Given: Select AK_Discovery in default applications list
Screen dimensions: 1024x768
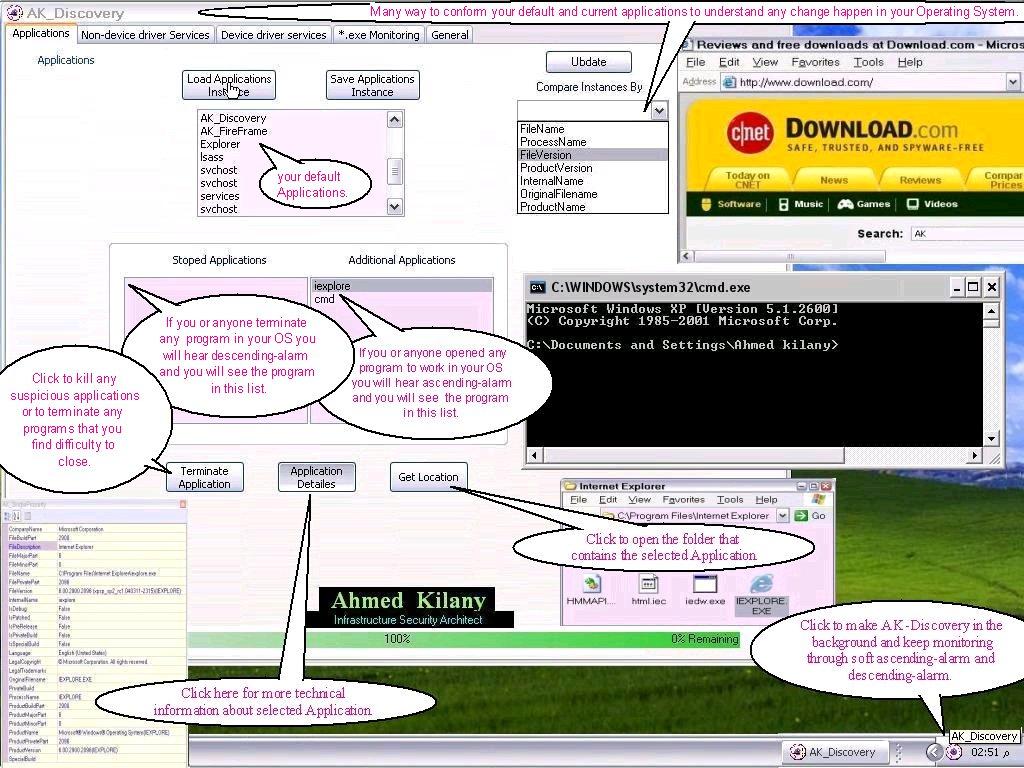Looking at the screenshot, I should (x=233, y=118).
